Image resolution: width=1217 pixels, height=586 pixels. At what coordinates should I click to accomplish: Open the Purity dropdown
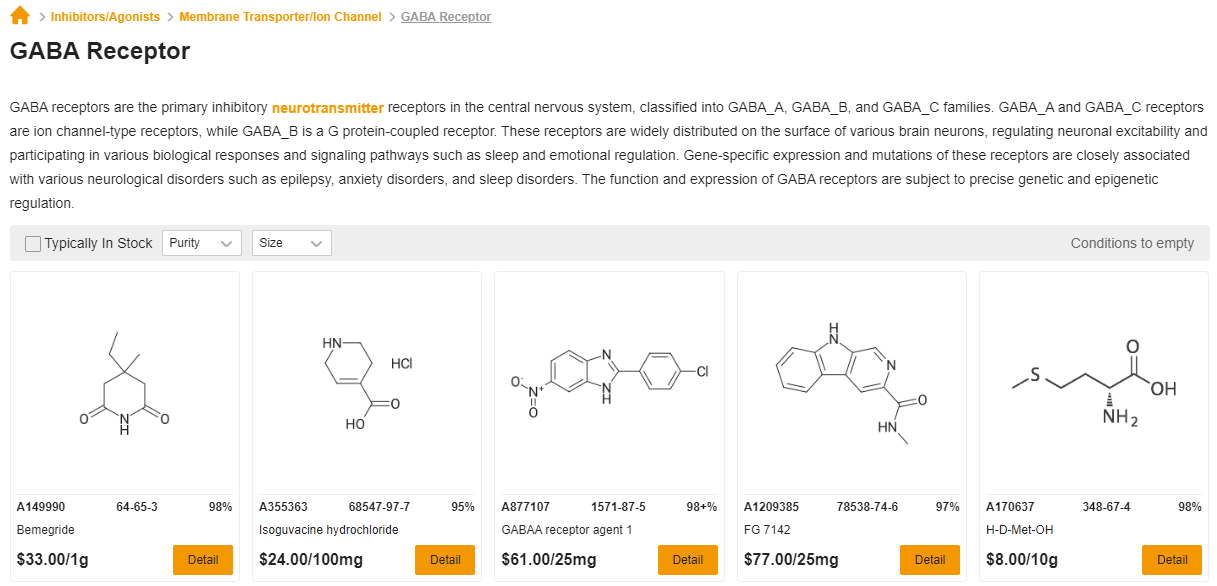click(202, 243)
